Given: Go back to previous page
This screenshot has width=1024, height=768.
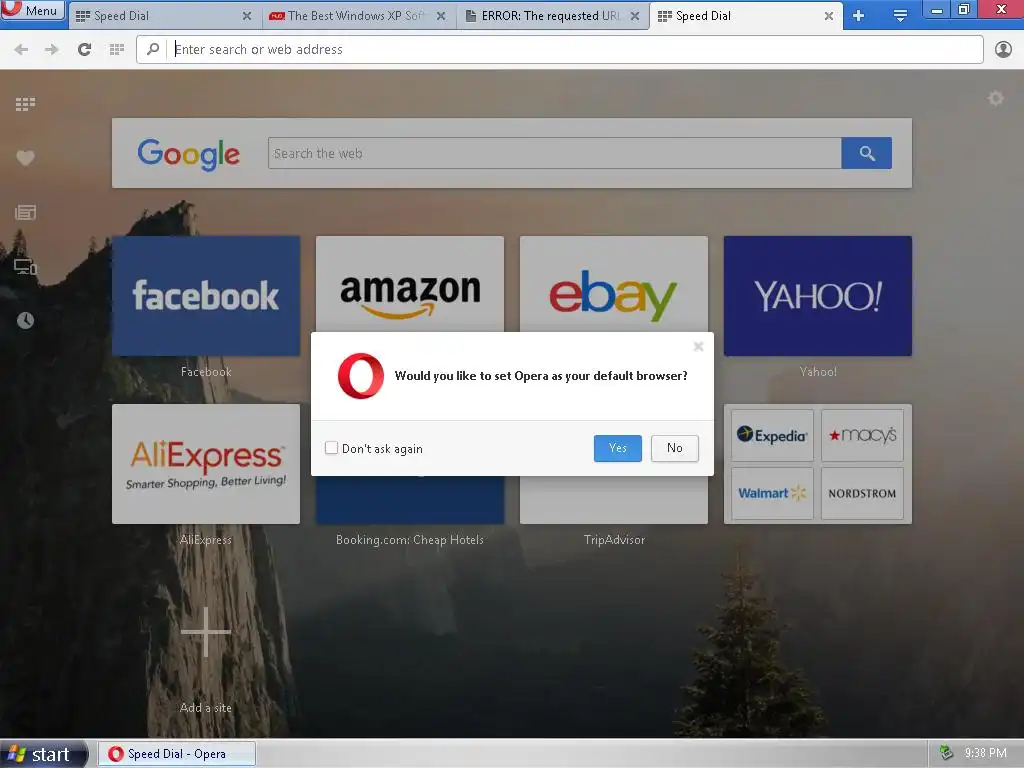Looking at the screenshot, I should coord(21,50).
